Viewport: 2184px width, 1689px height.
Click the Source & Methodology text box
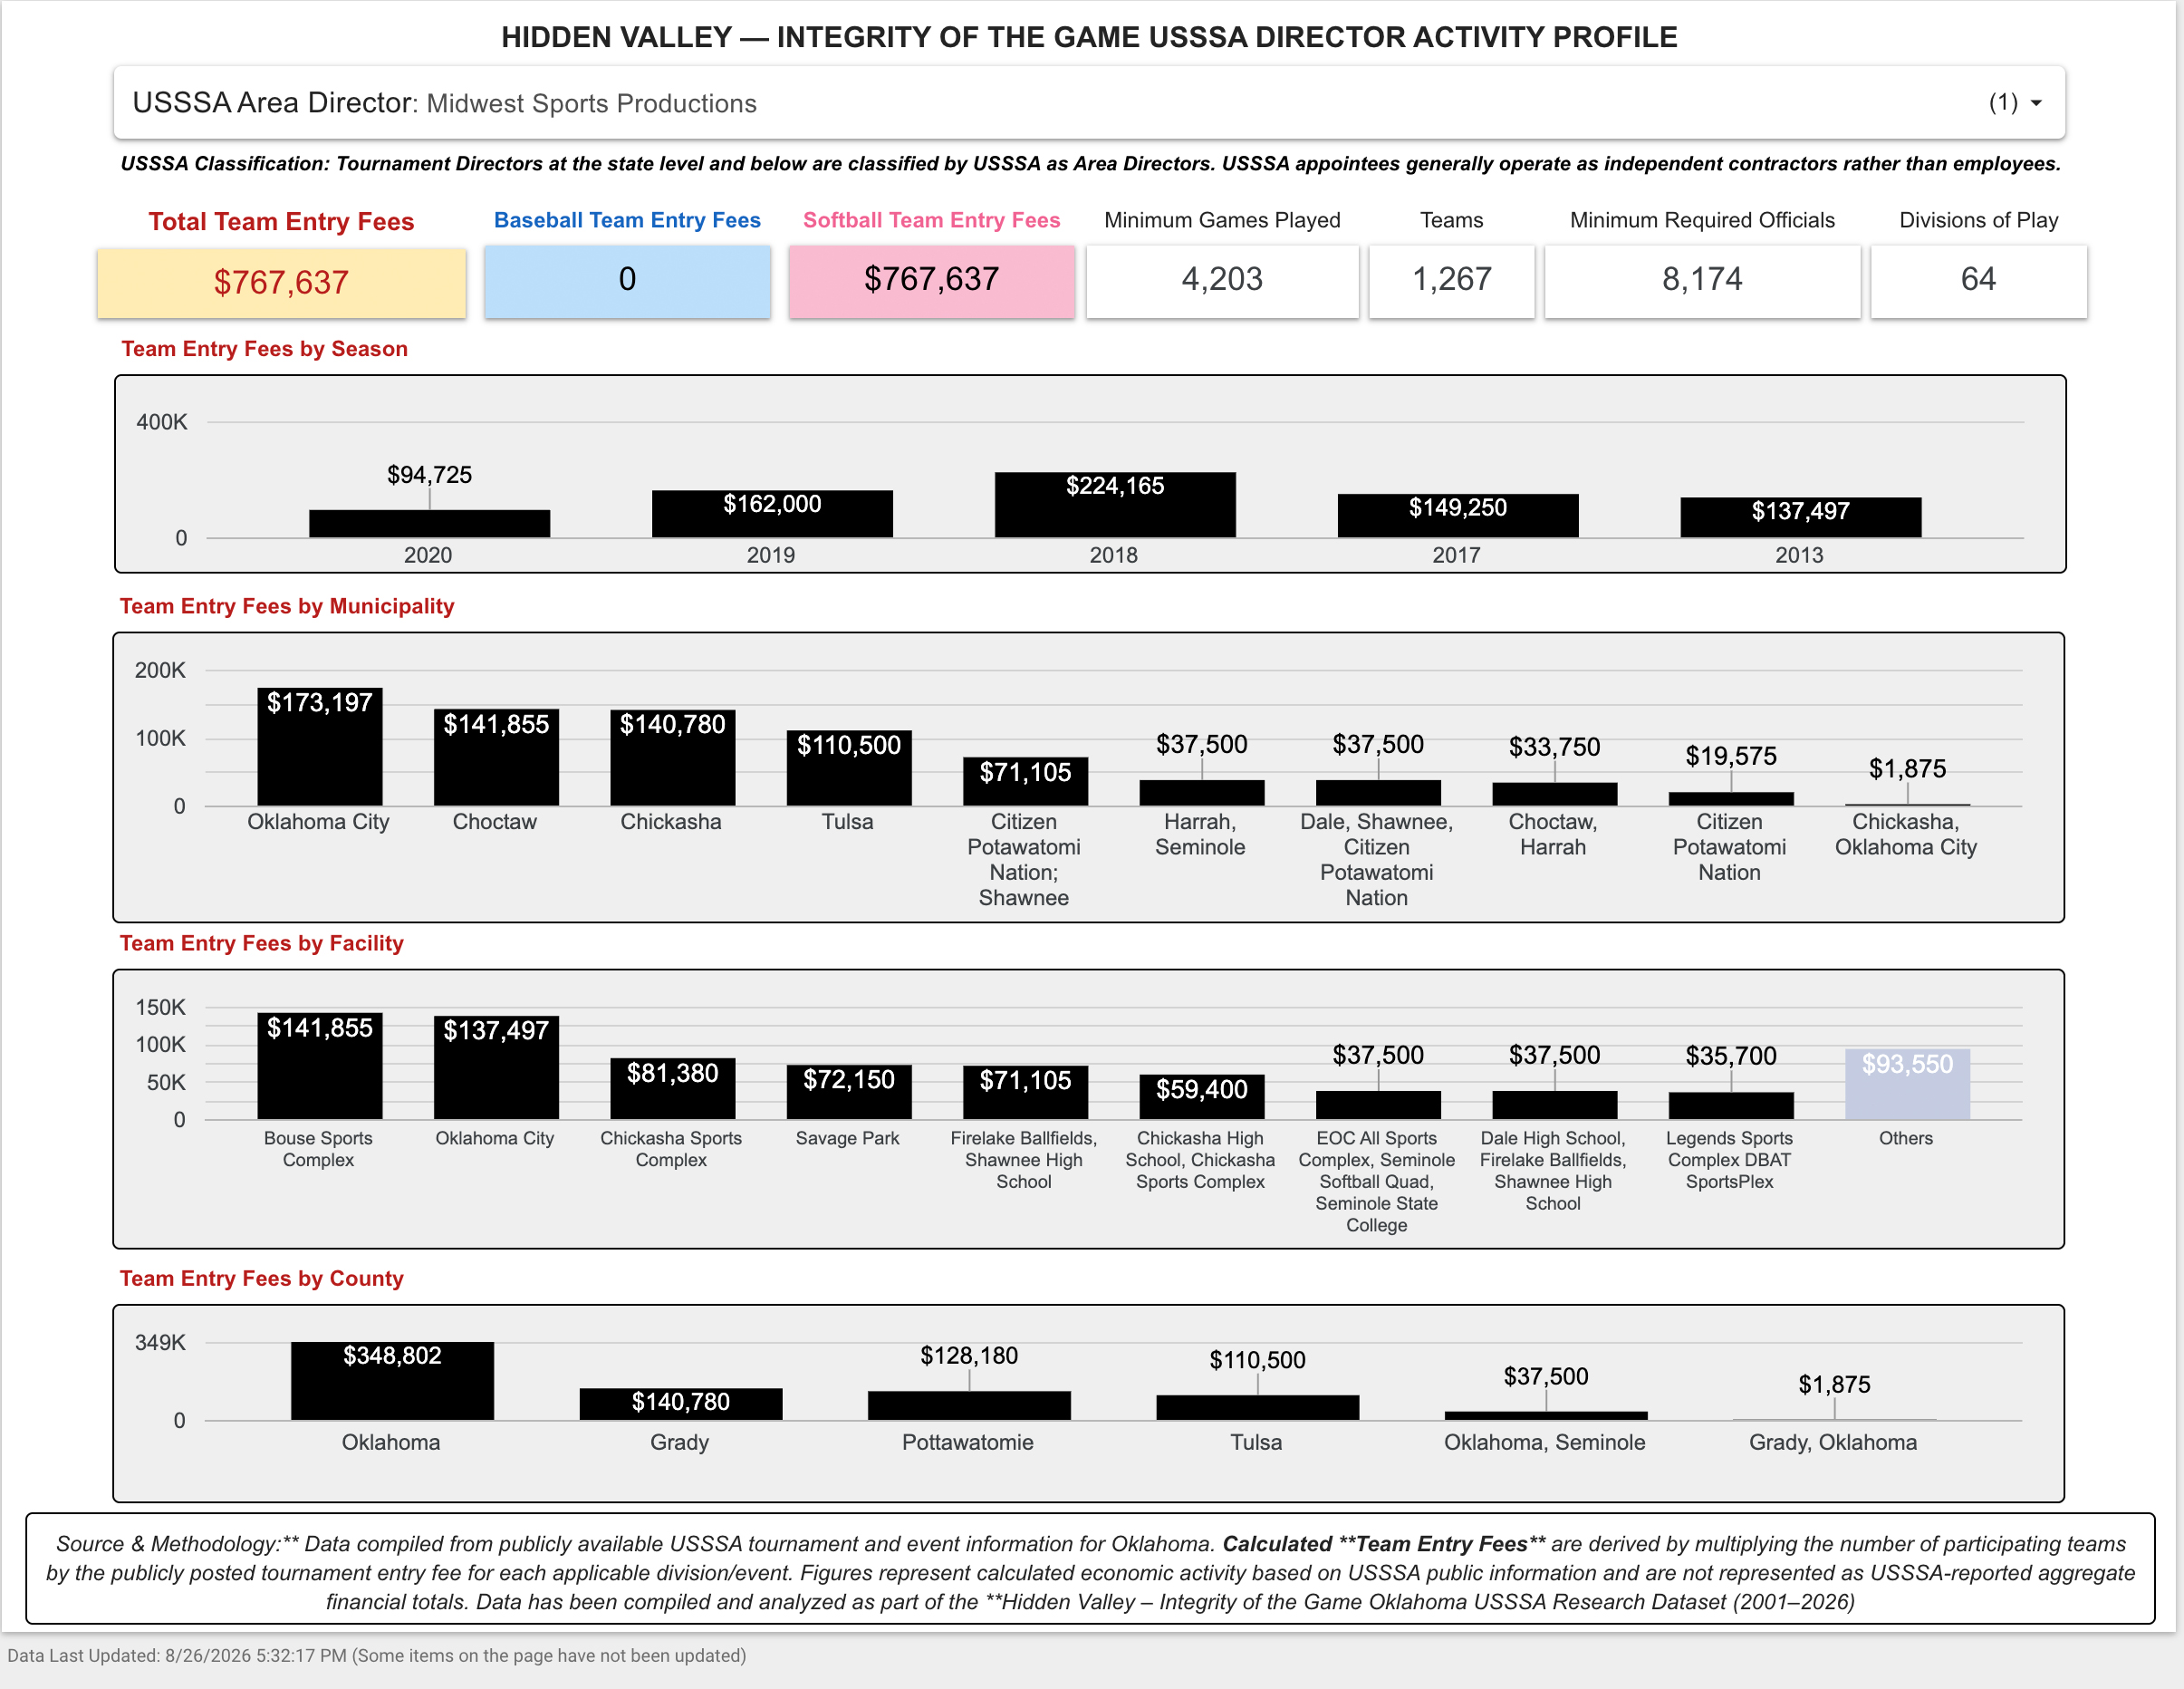click(1090, 1569)
